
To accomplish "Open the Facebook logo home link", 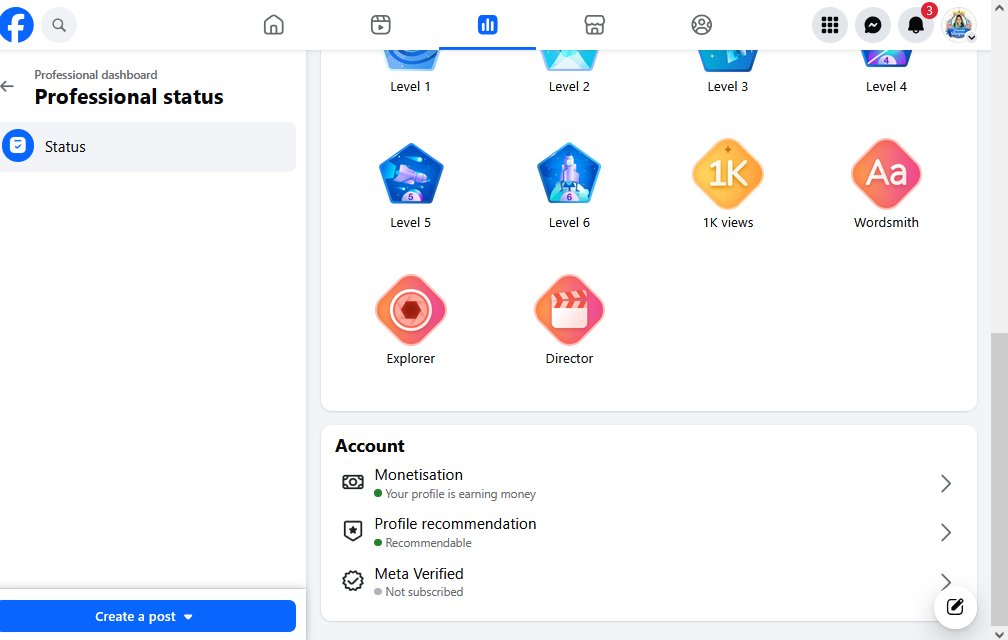I will pos(15,25).
